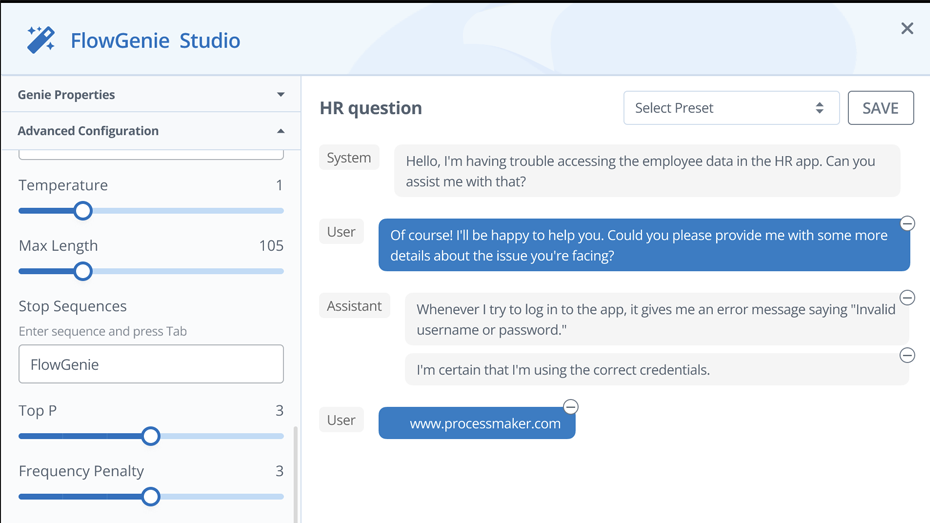Screen dimensions: 930x523
Task: Click the Max Length value 105
Action: coord(271,245)
